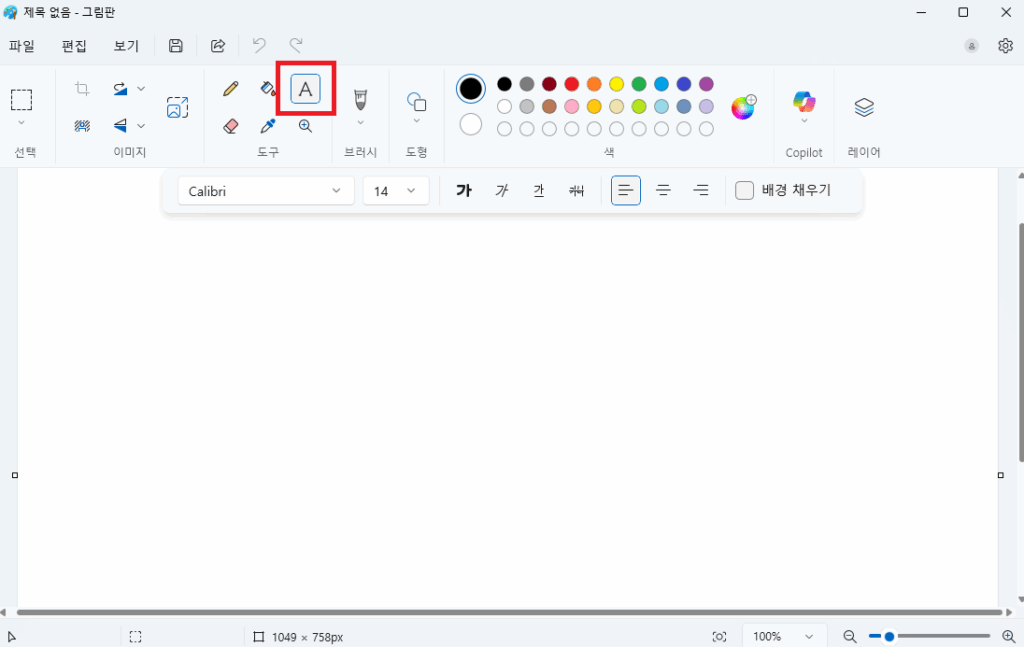This screenshot has height=647, width=1024.
Task: Select the Eraser tool
Action: [231, 126]
